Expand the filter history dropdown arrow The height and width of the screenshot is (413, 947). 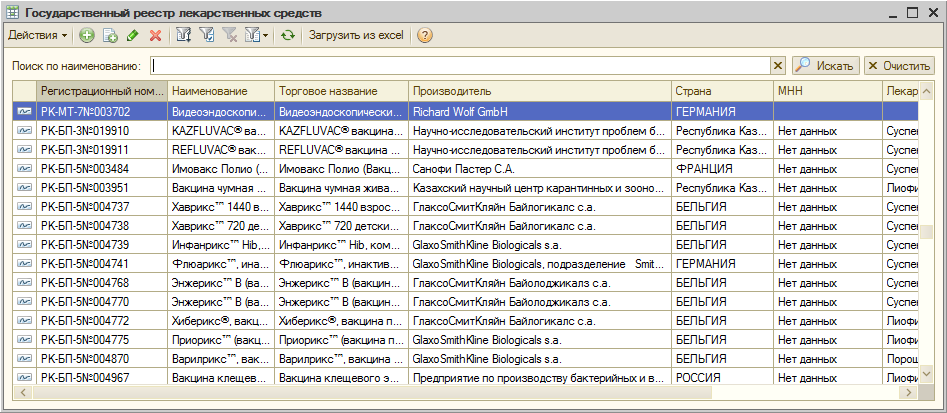coord(266,35)
